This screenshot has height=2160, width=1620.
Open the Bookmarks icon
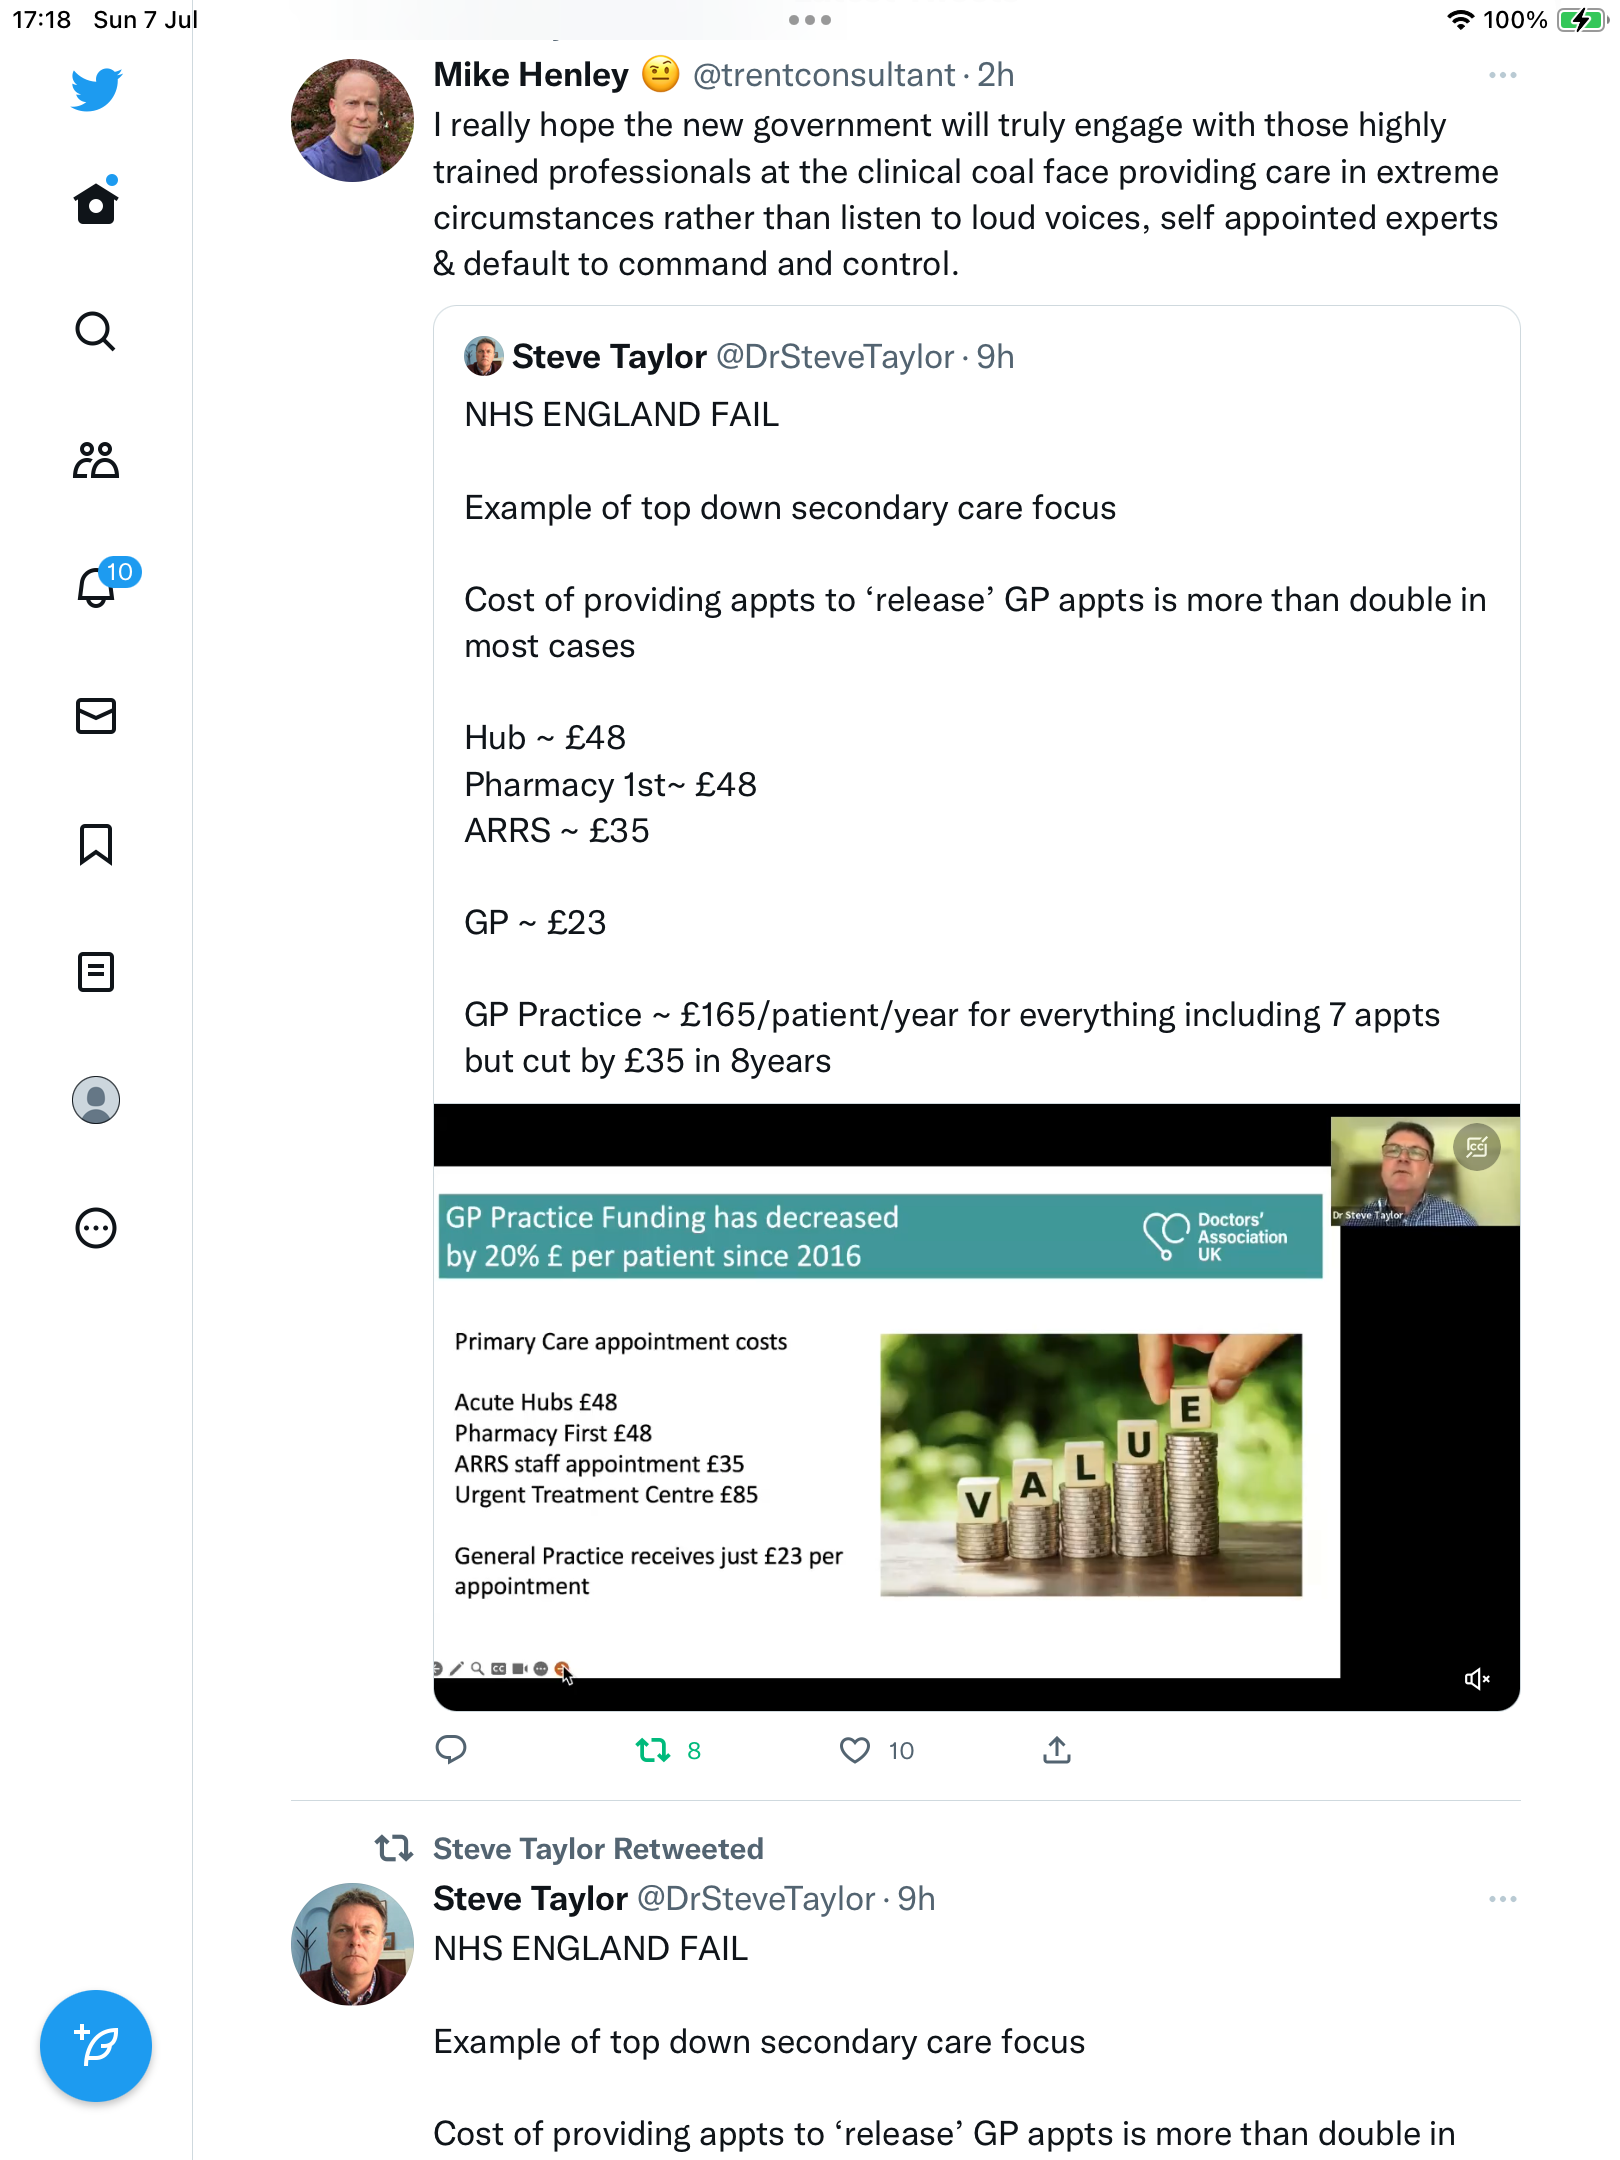96,844
